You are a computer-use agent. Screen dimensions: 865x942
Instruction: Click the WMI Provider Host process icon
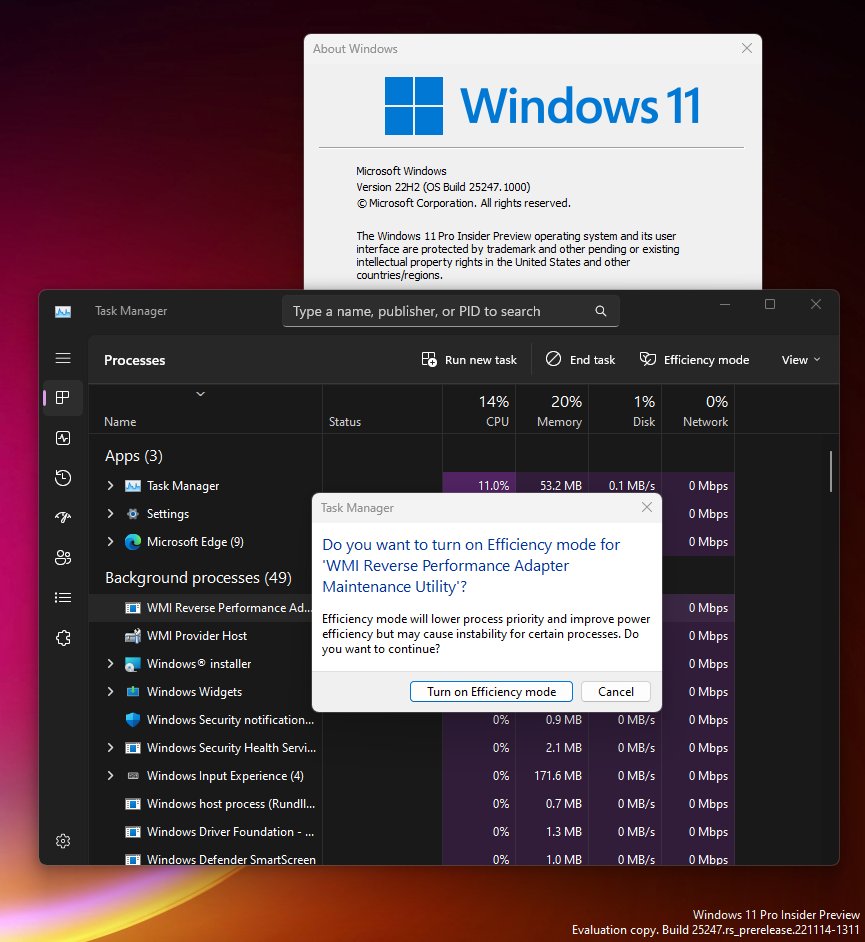[133, 636]
